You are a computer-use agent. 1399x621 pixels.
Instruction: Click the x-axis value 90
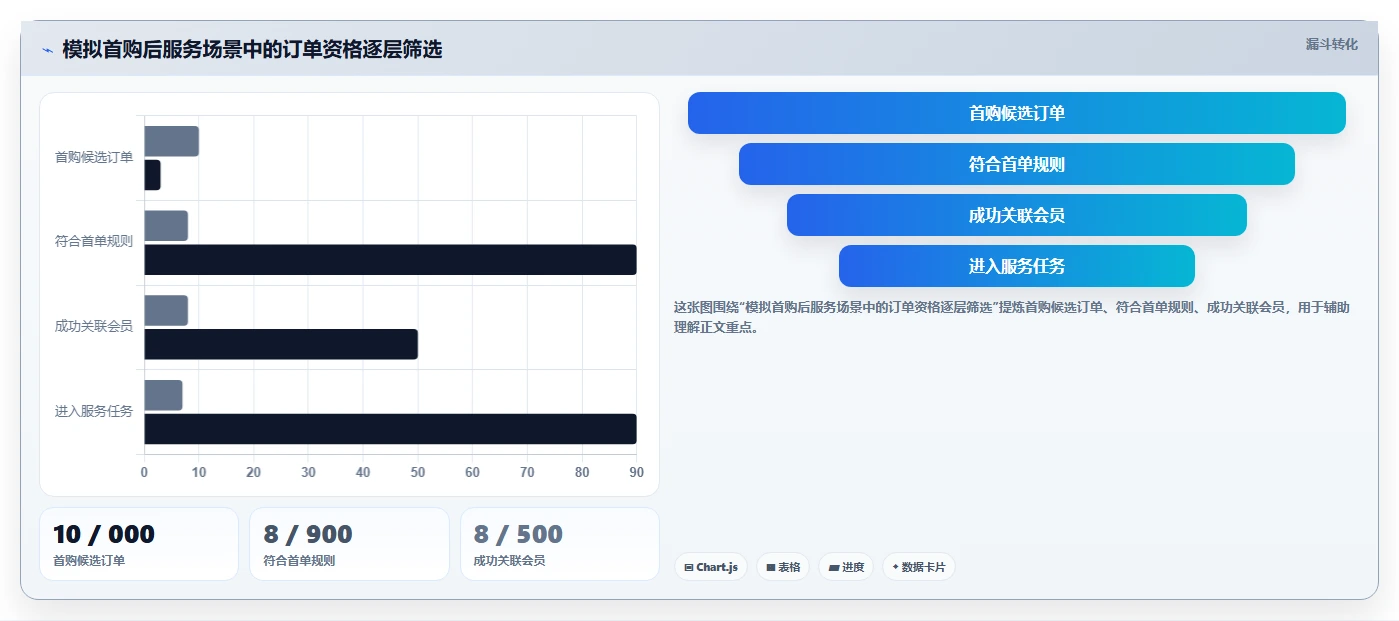[636, 473]
